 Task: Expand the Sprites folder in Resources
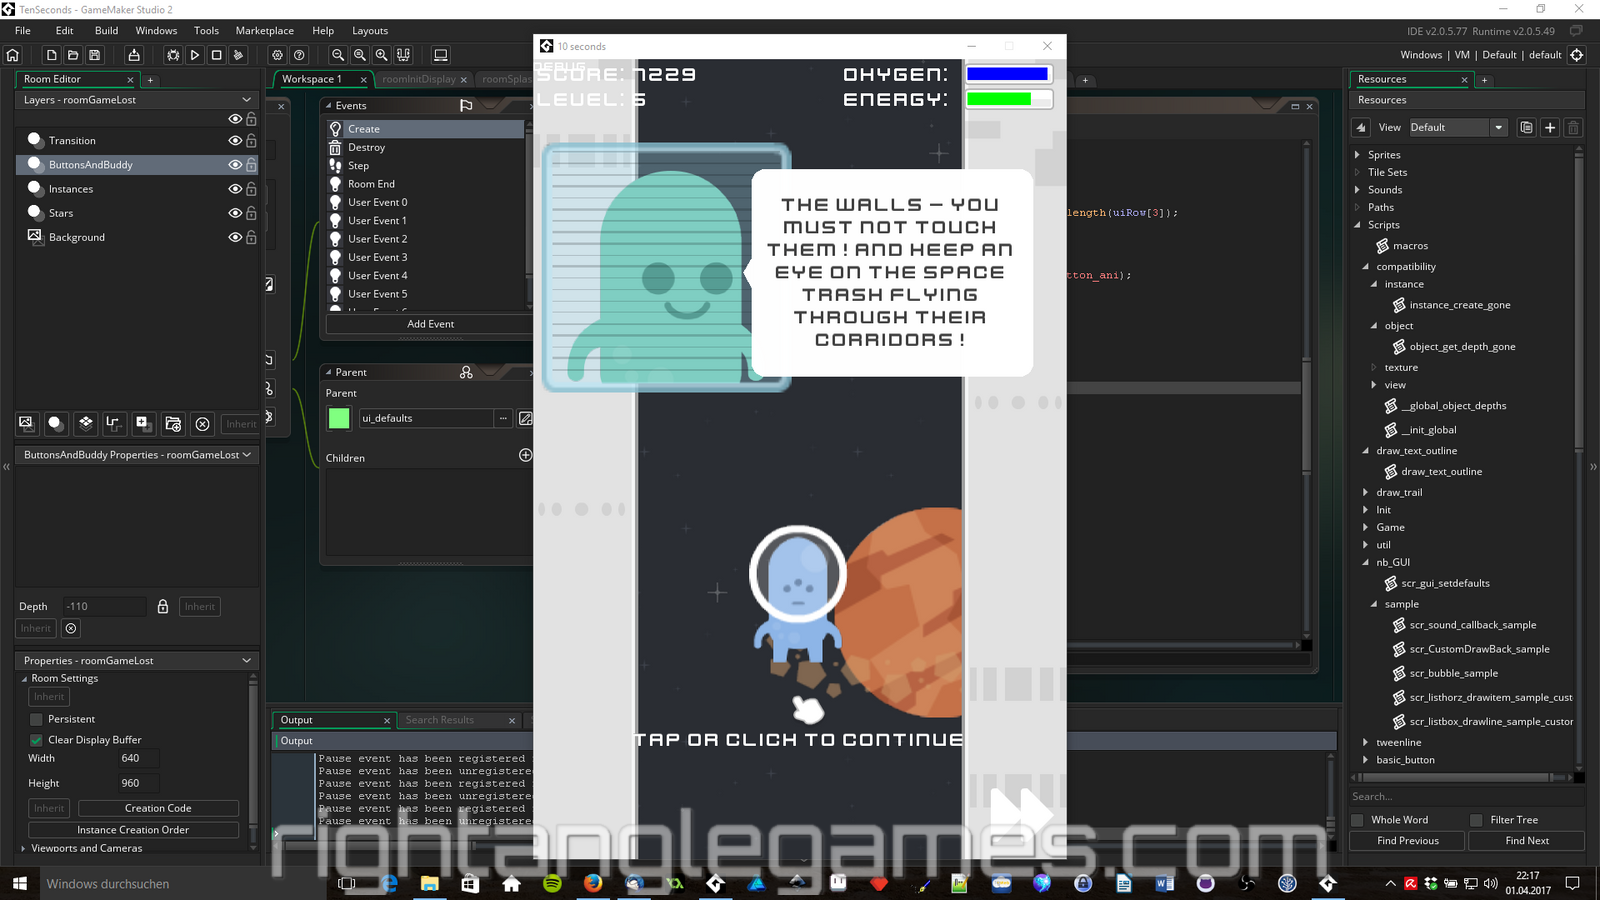(1357, 155)
